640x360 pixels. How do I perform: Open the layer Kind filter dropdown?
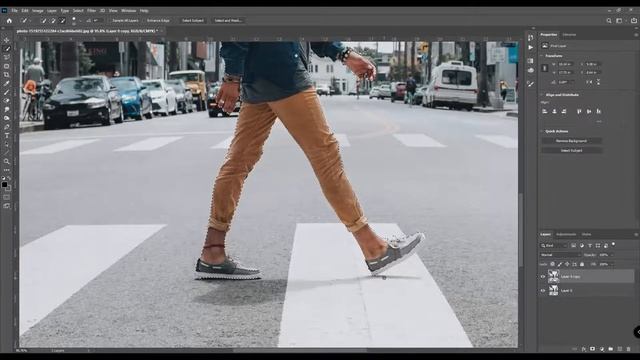pos(554,246)
